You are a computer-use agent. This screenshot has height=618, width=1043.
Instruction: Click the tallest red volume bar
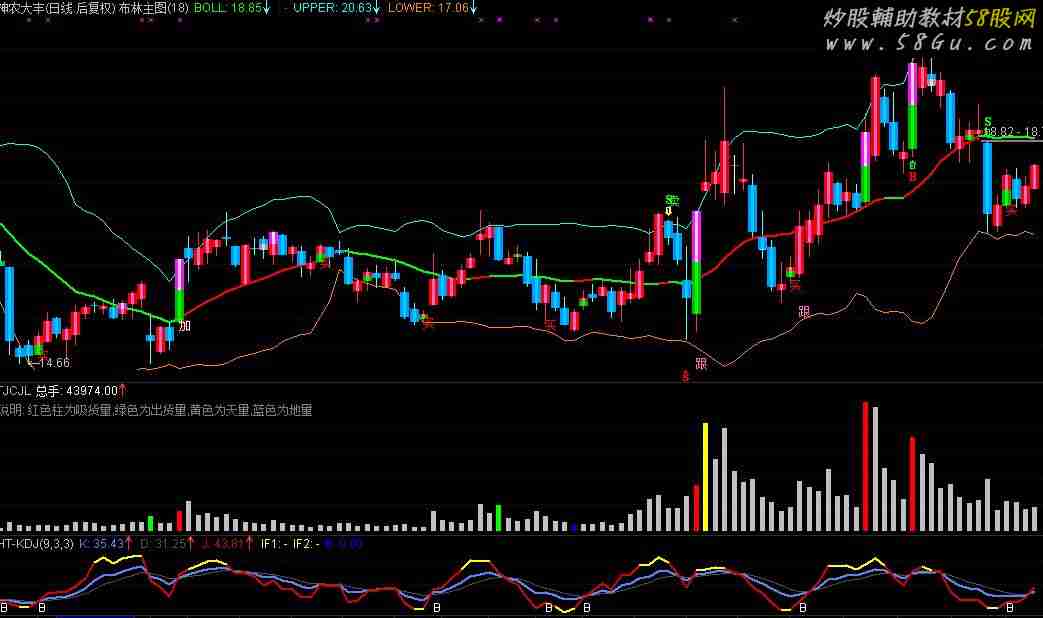click(x=865, y=465)
